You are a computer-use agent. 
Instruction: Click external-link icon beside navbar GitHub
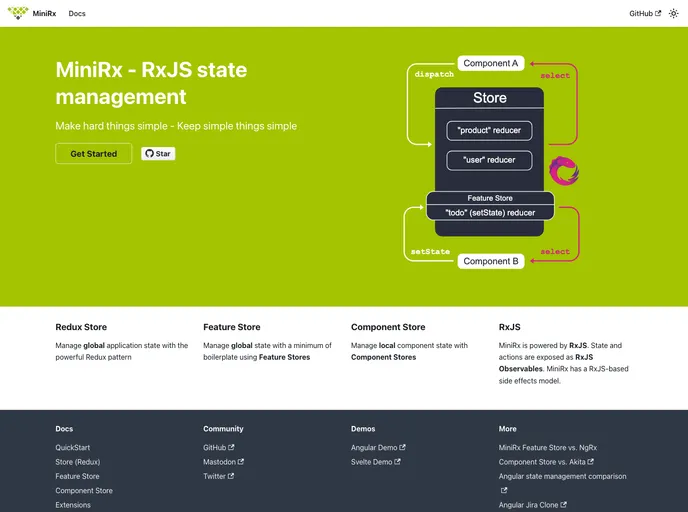658,13
